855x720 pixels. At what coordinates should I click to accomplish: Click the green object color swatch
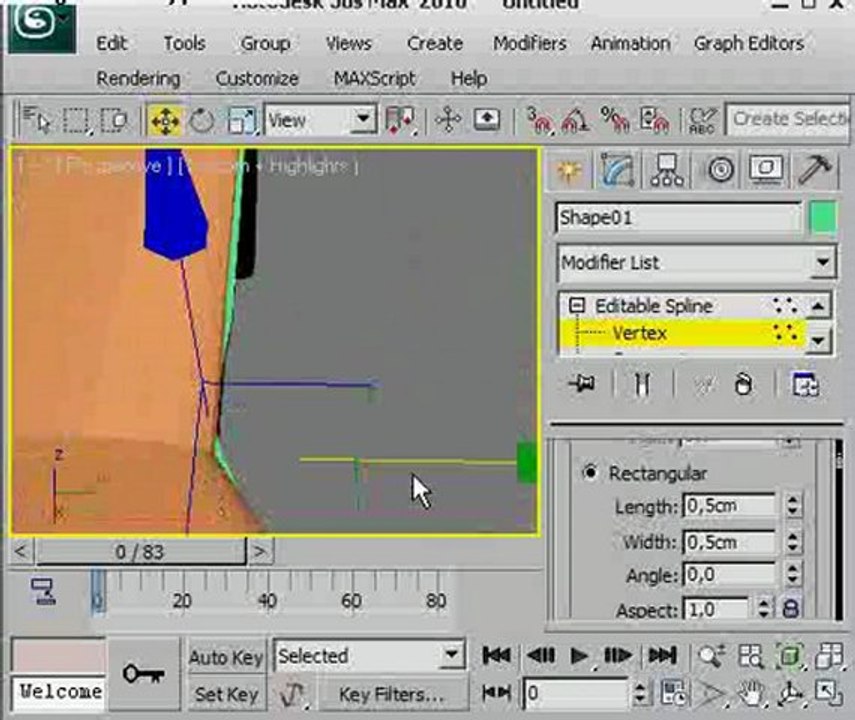click(823, 218)
